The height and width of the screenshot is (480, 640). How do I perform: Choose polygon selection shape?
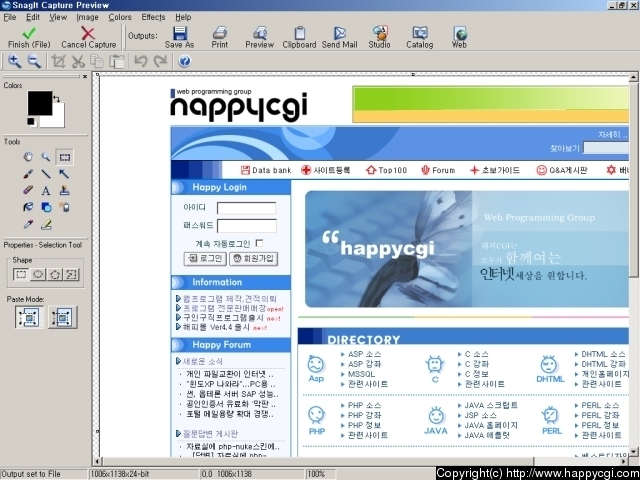tap(55, 274)
